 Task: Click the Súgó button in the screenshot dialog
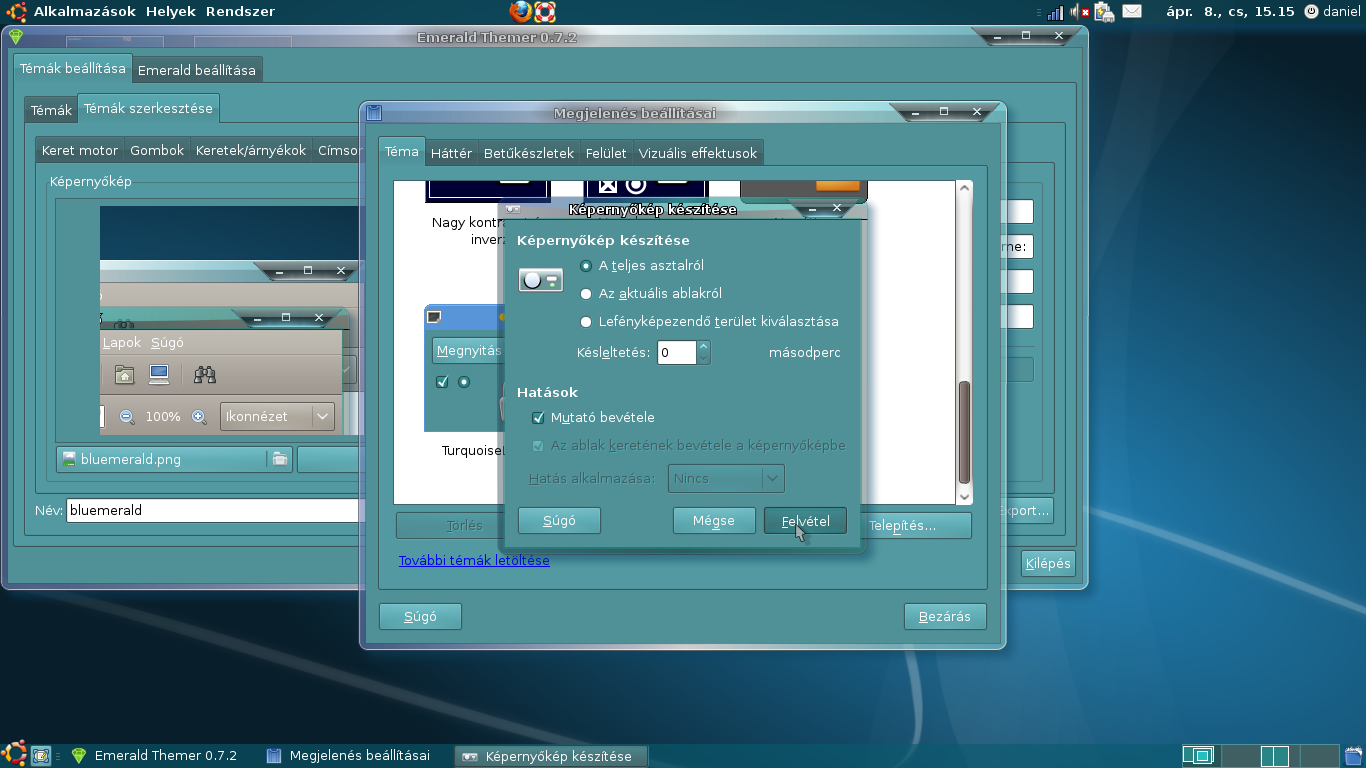[559, 521]
